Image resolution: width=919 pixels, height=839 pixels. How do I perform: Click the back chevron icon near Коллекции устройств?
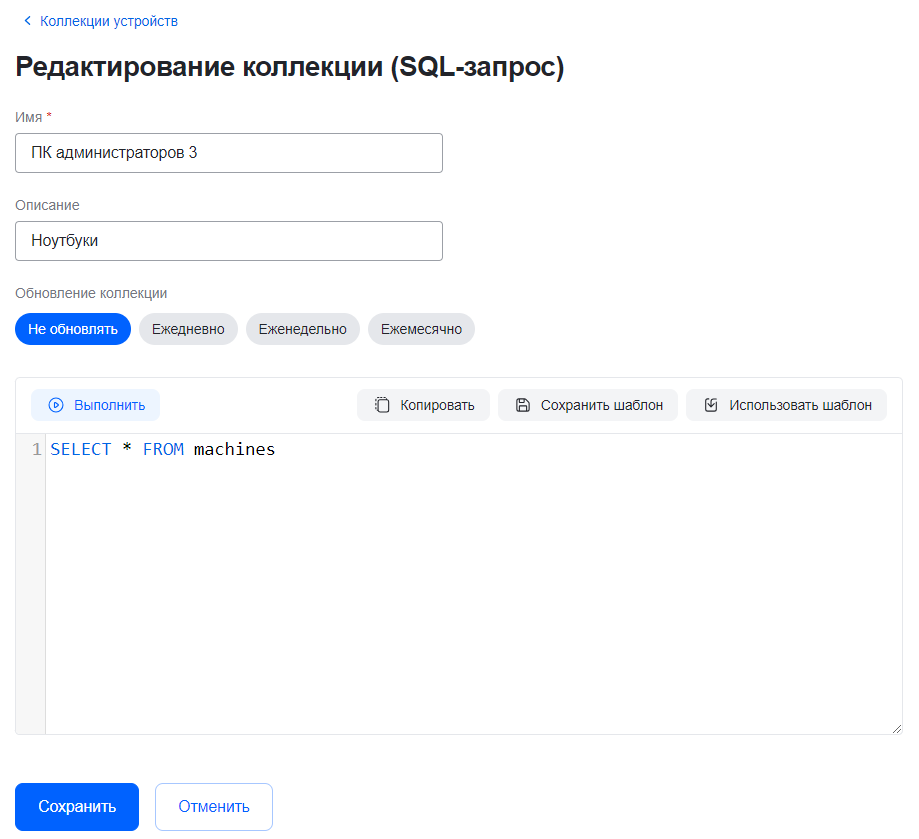tap(27, 21)
